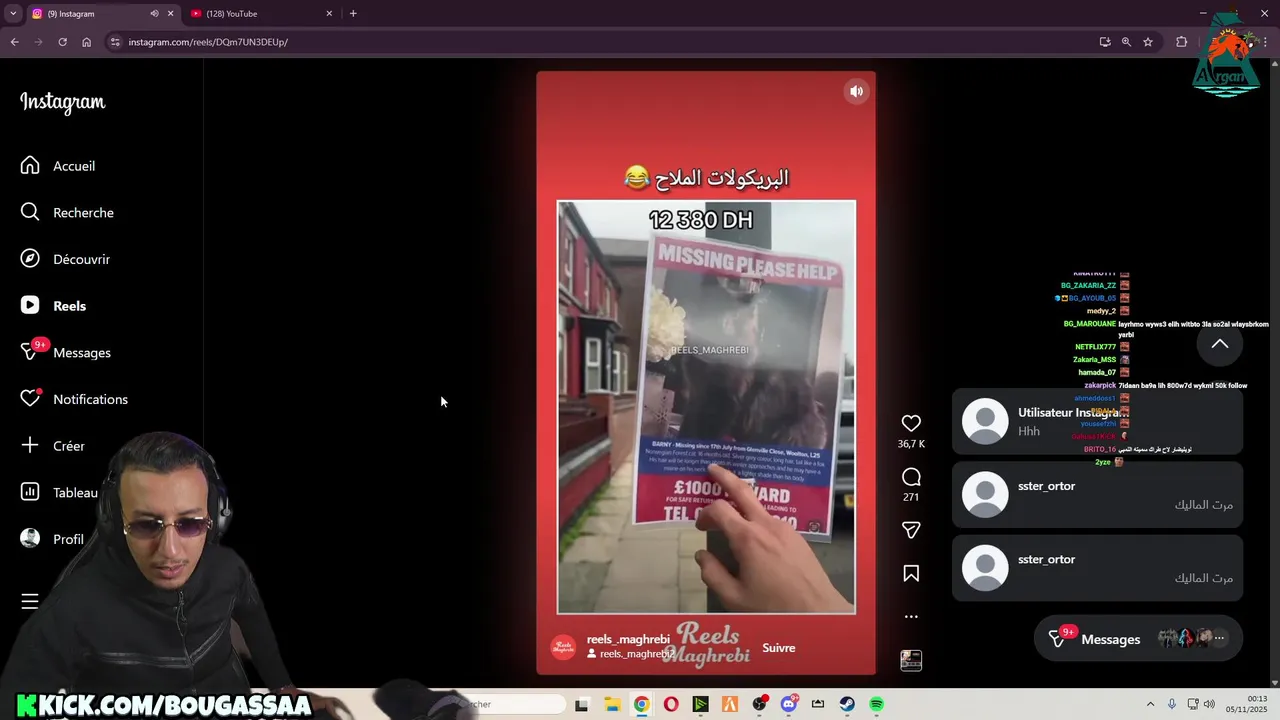Open the Notifications panel
Image resolution: width=1280 pixels, height=720 pixels.
pyautogui.click(x=74, y=399)
